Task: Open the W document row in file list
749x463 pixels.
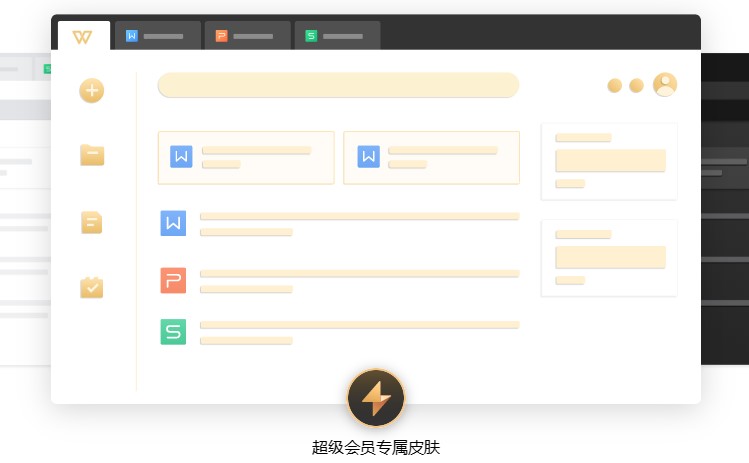Action: (340, 223)
